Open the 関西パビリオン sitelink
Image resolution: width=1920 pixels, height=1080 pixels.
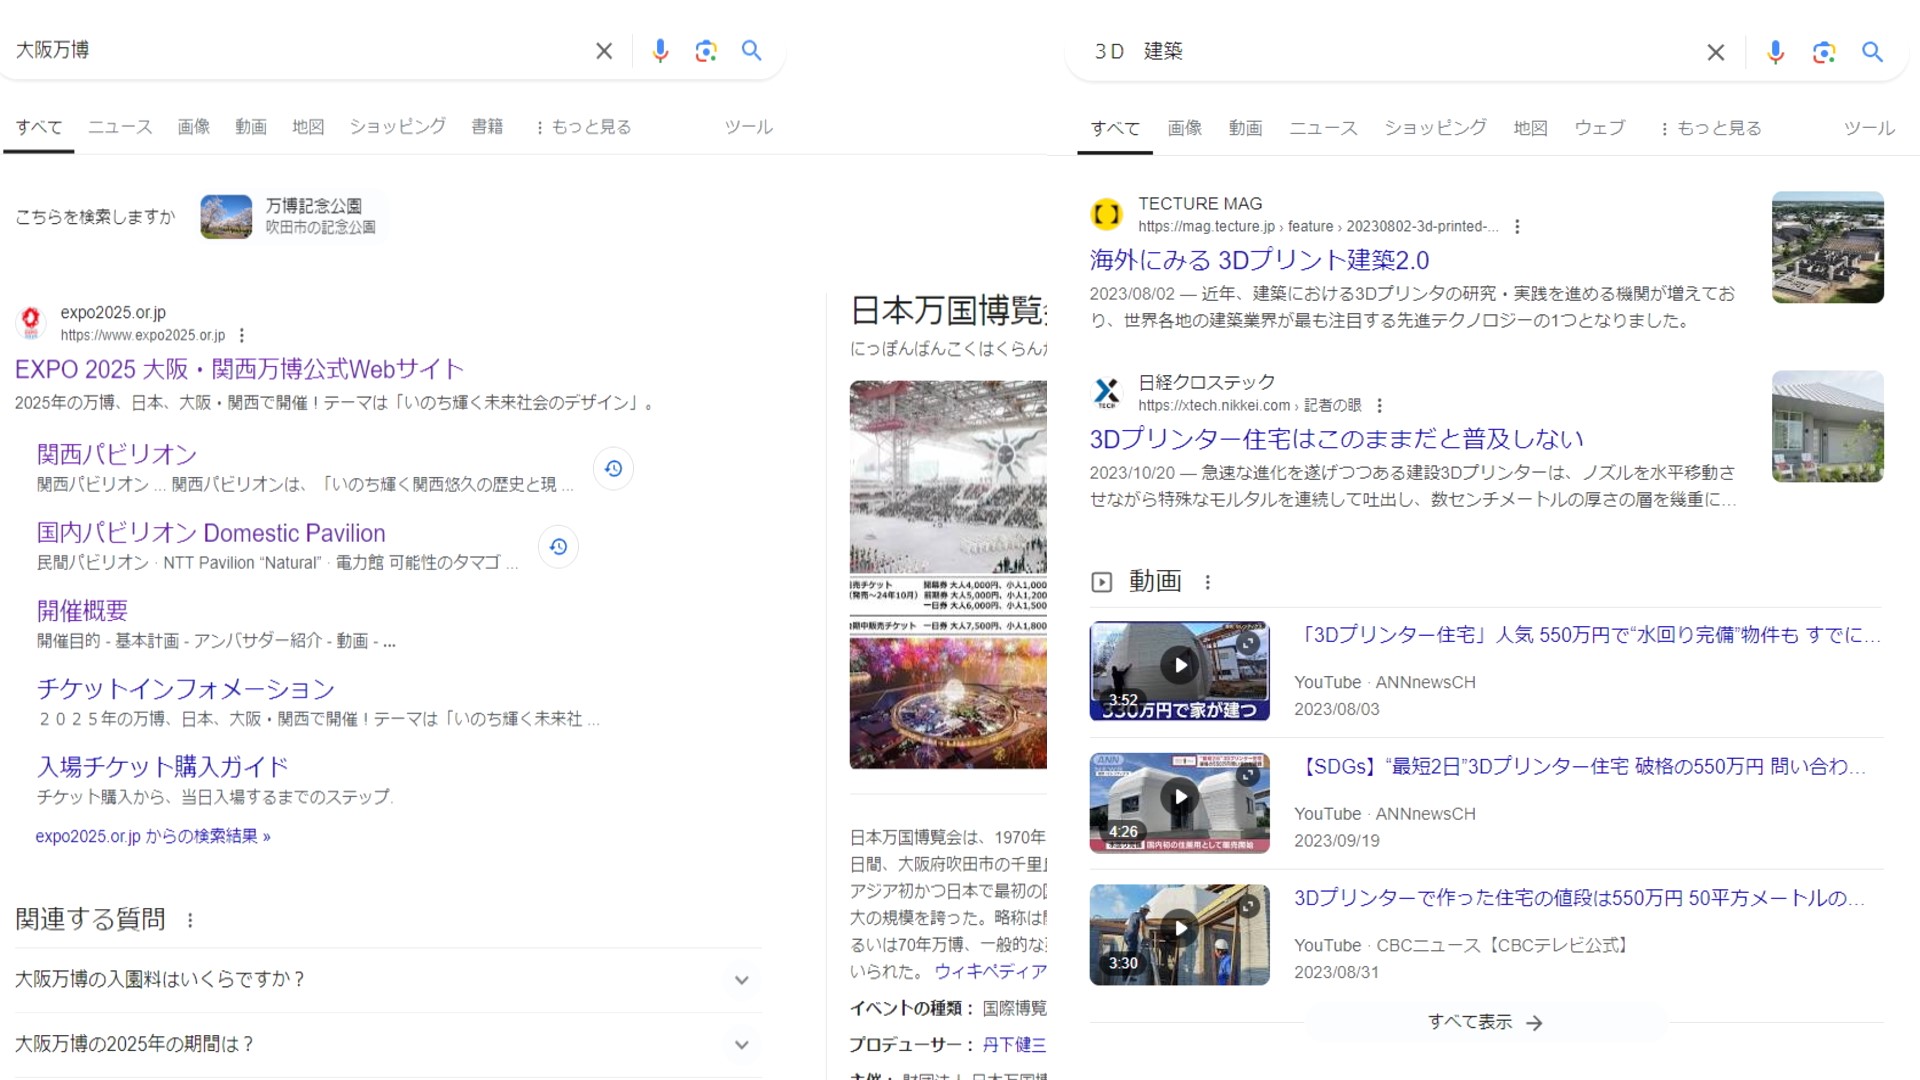click(117, 454)
